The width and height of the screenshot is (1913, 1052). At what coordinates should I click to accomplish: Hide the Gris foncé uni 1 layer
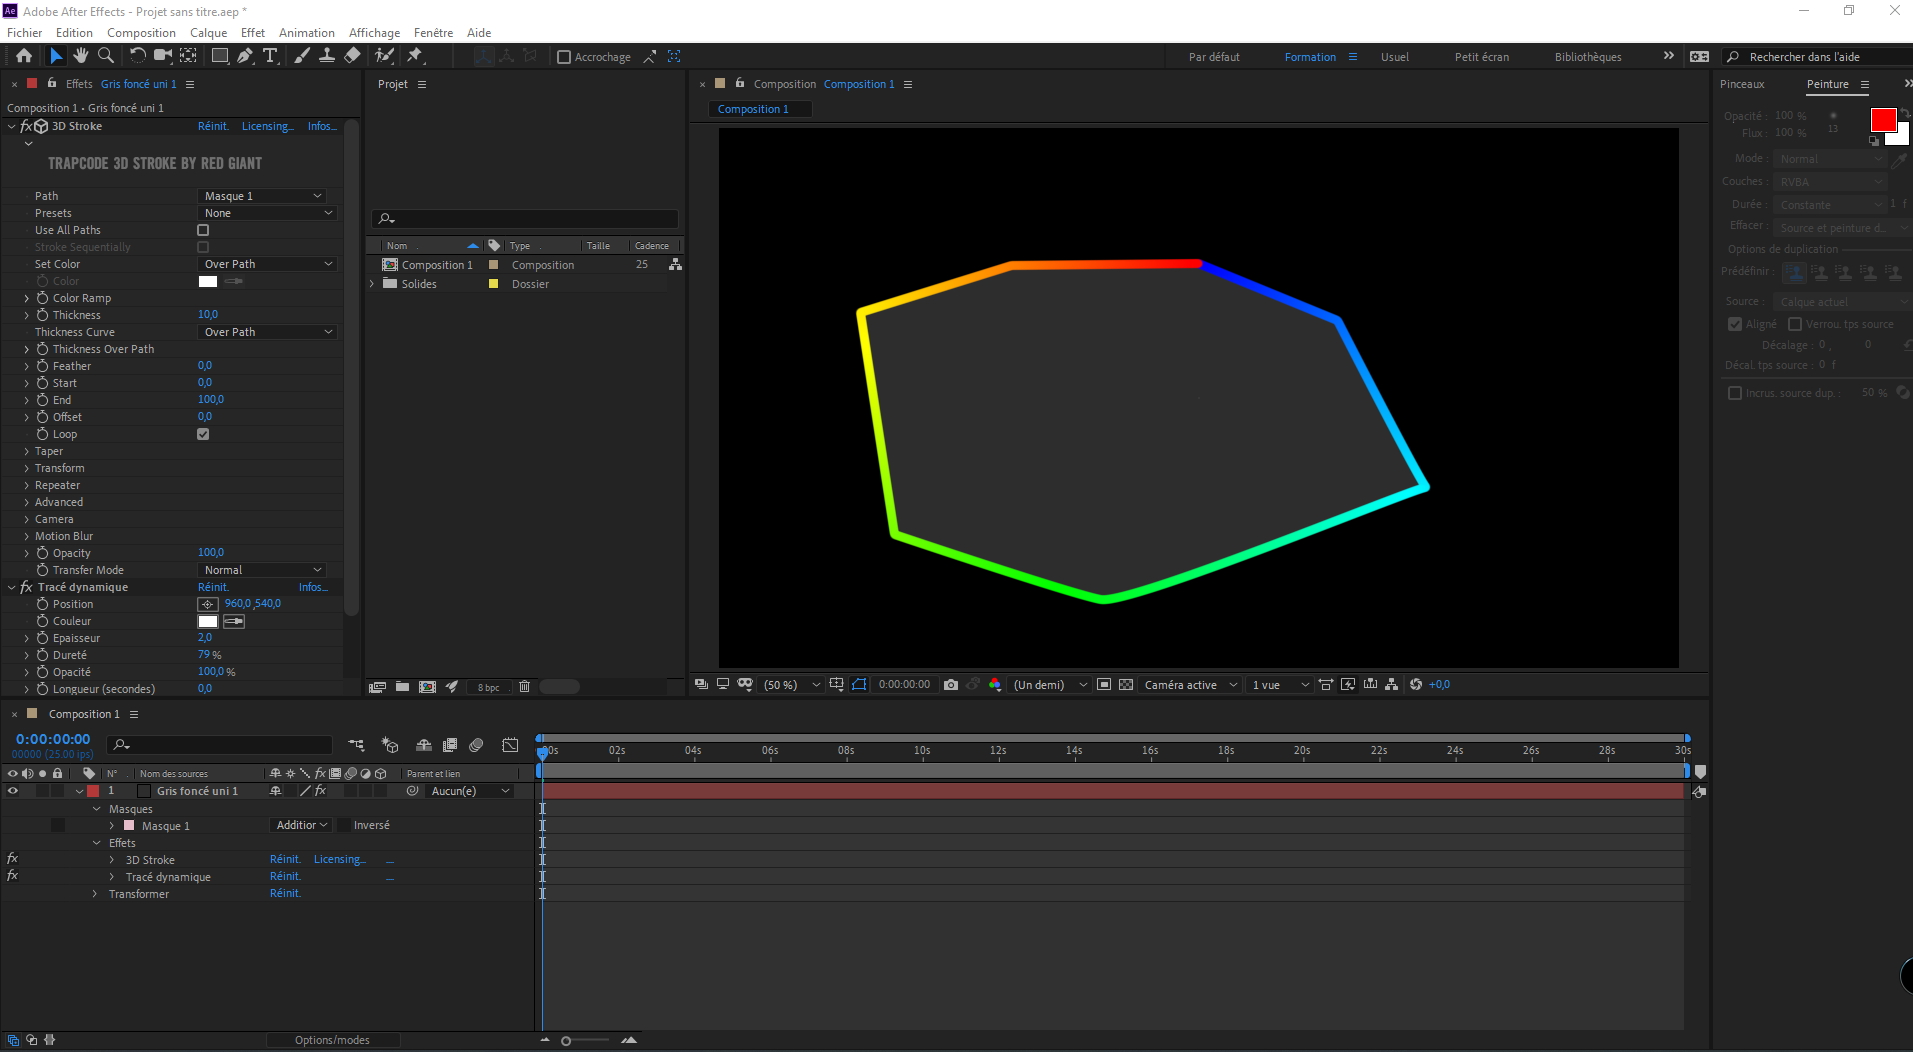(x=13, y=791)
